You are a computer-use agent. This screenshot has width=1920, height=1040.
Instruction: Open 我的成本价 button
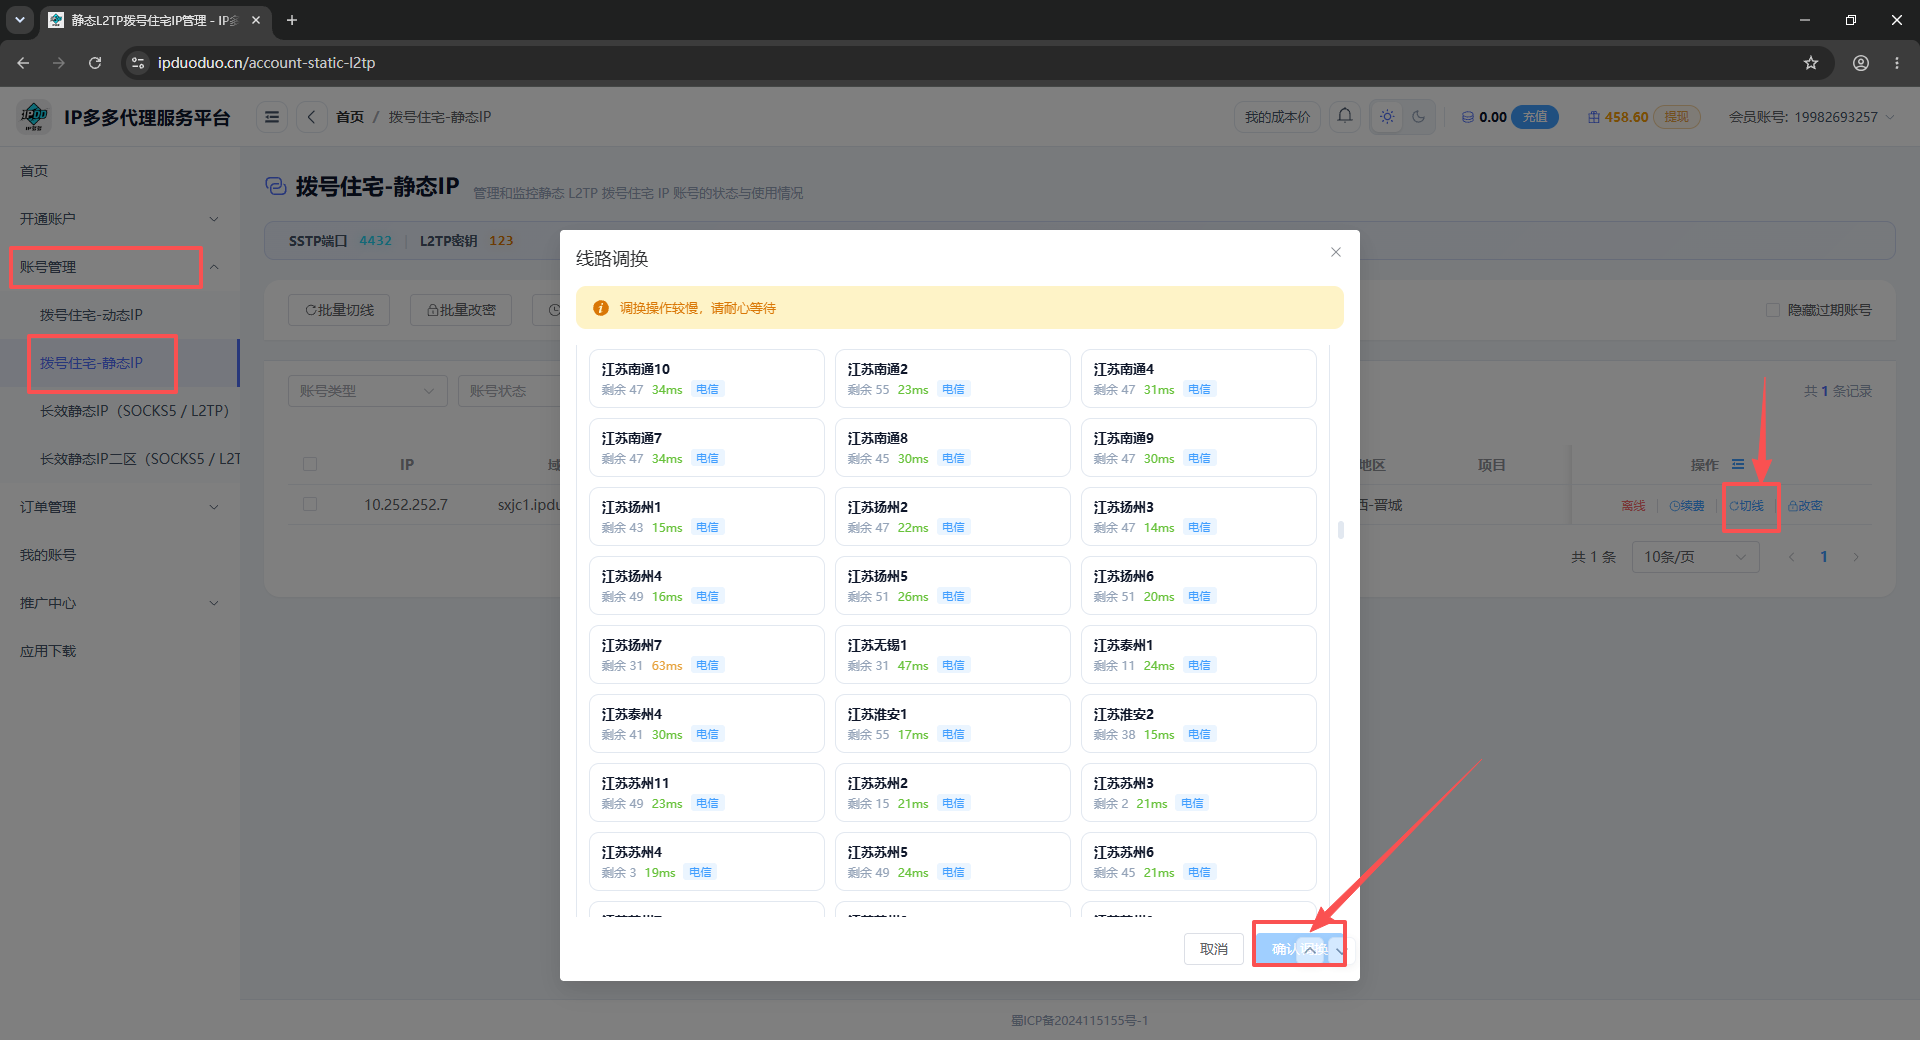click(1277, 117)
